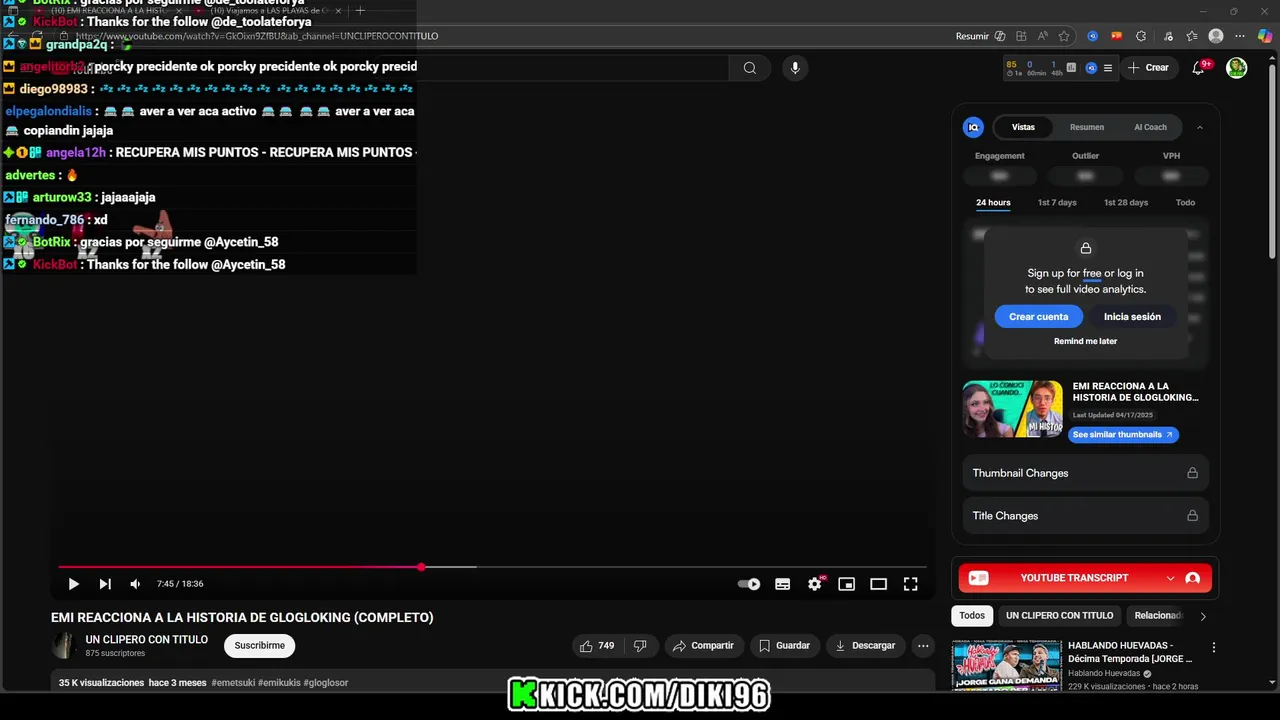Open split screen icon in address bar

click(x=1021, y=36)
